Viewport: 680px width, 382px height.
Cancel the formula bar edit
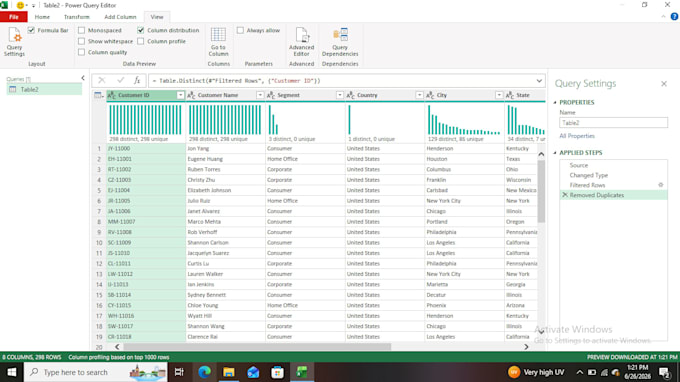coord(101,81)
